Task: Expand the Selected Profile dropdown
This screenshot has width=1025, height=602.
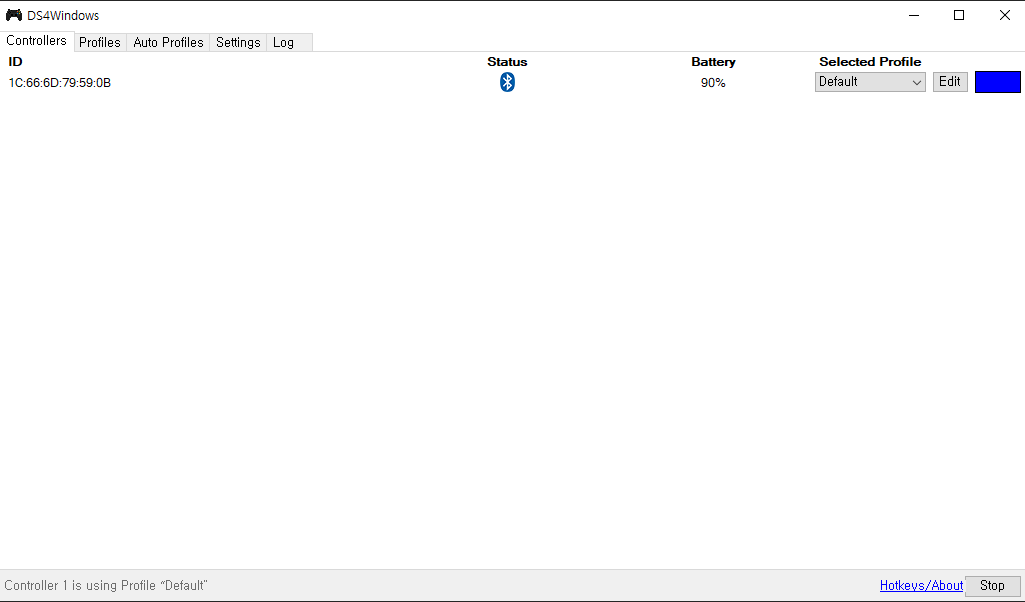Action: [870, 82]
